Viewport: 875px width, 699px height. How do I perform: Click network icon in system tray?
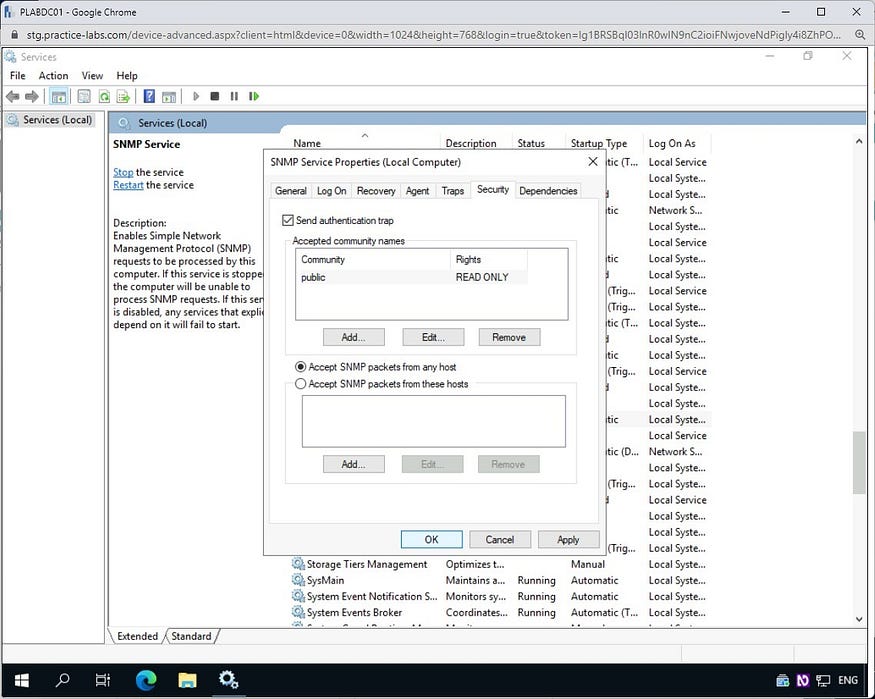coord(823,680)
